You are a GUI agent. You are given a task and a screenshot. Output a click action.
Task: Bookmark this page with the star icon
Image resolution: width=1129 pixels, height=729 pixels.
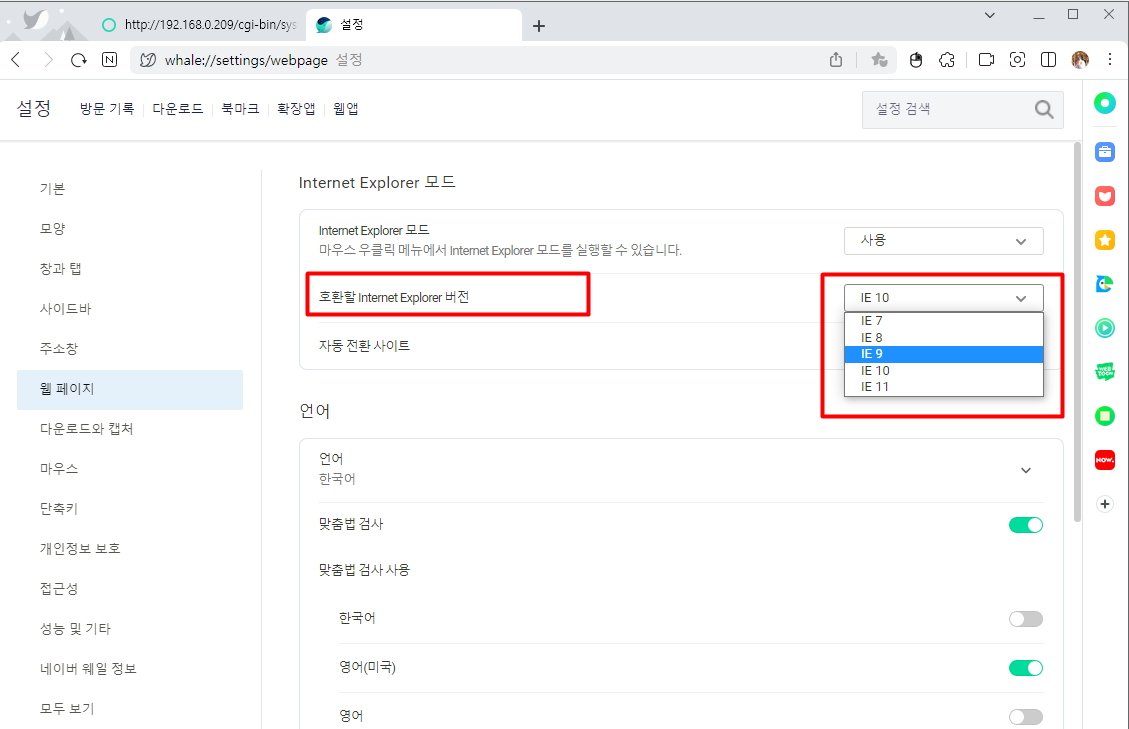pyautogui.click(x=879, y=60)
